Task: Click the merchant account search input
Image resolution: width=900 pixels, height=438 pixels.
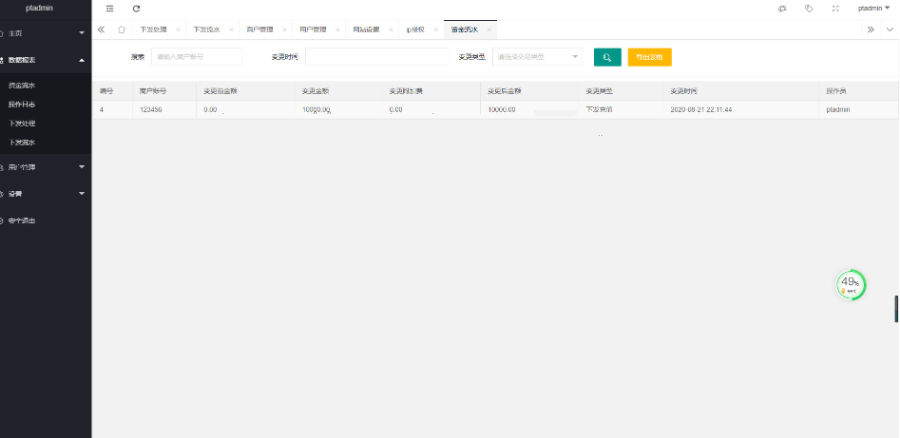Action: click(196, 57)
